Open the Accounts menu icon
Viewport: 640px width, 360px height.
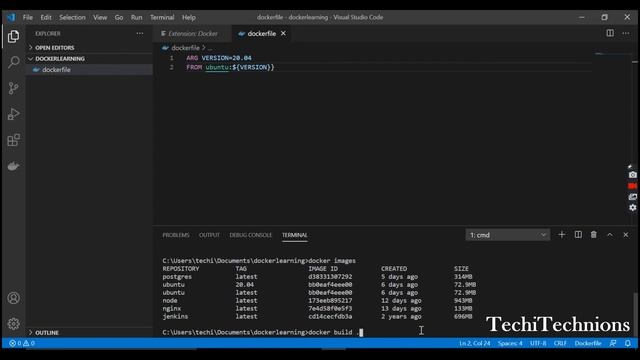pyautogui.click(x=13, y=298)
